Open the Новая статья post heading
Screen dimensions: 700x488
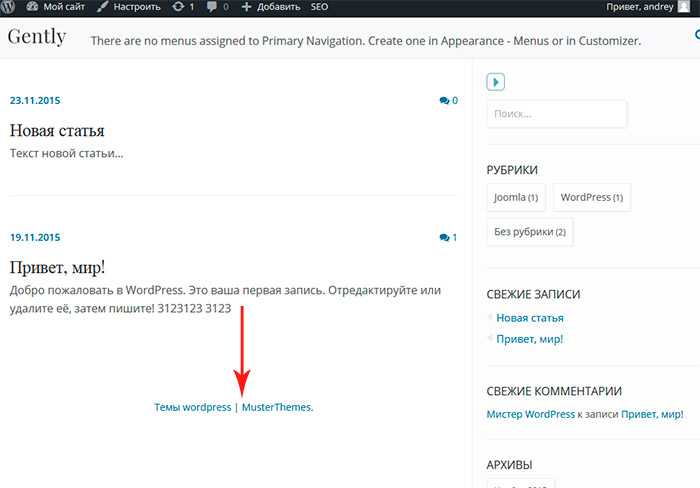(57, 130)
